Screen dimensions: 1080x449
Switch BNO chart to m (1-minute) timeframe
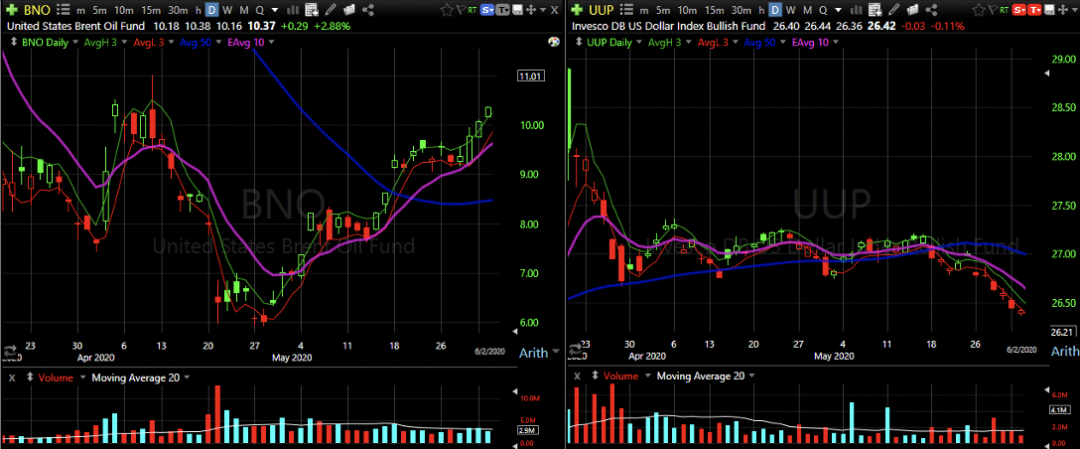[x=81, y=10]
